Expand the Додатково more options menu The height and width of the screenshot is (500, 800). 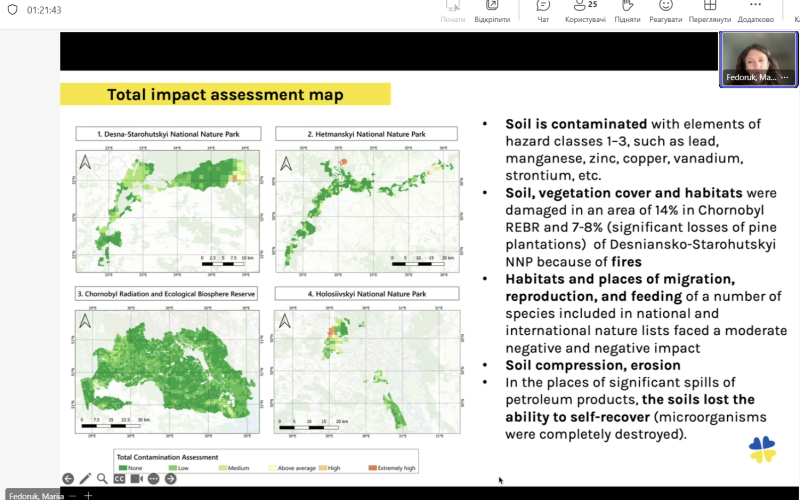click(755, 11)
